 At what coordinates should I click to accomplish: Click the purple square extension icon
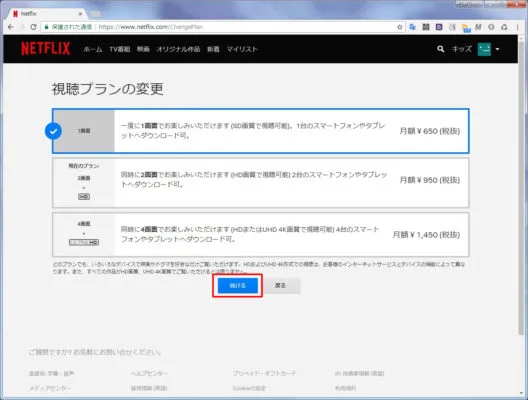coord(439,27)
